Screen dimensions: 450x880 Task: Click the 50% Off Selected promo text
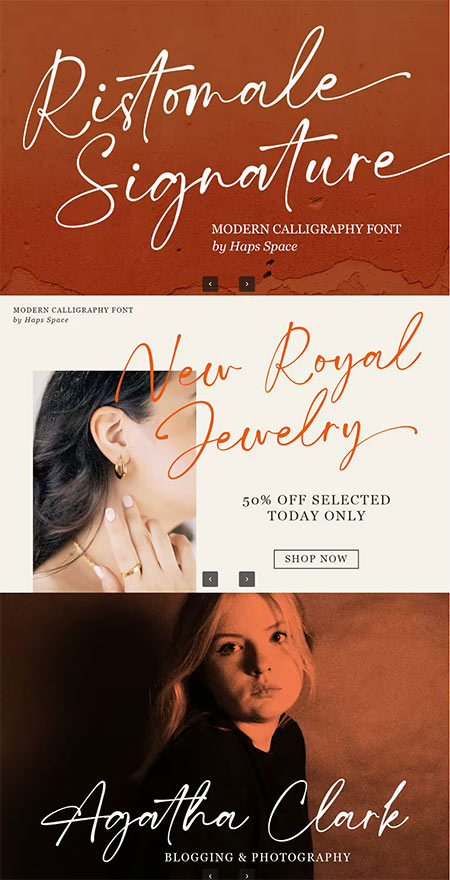point(316,500)
